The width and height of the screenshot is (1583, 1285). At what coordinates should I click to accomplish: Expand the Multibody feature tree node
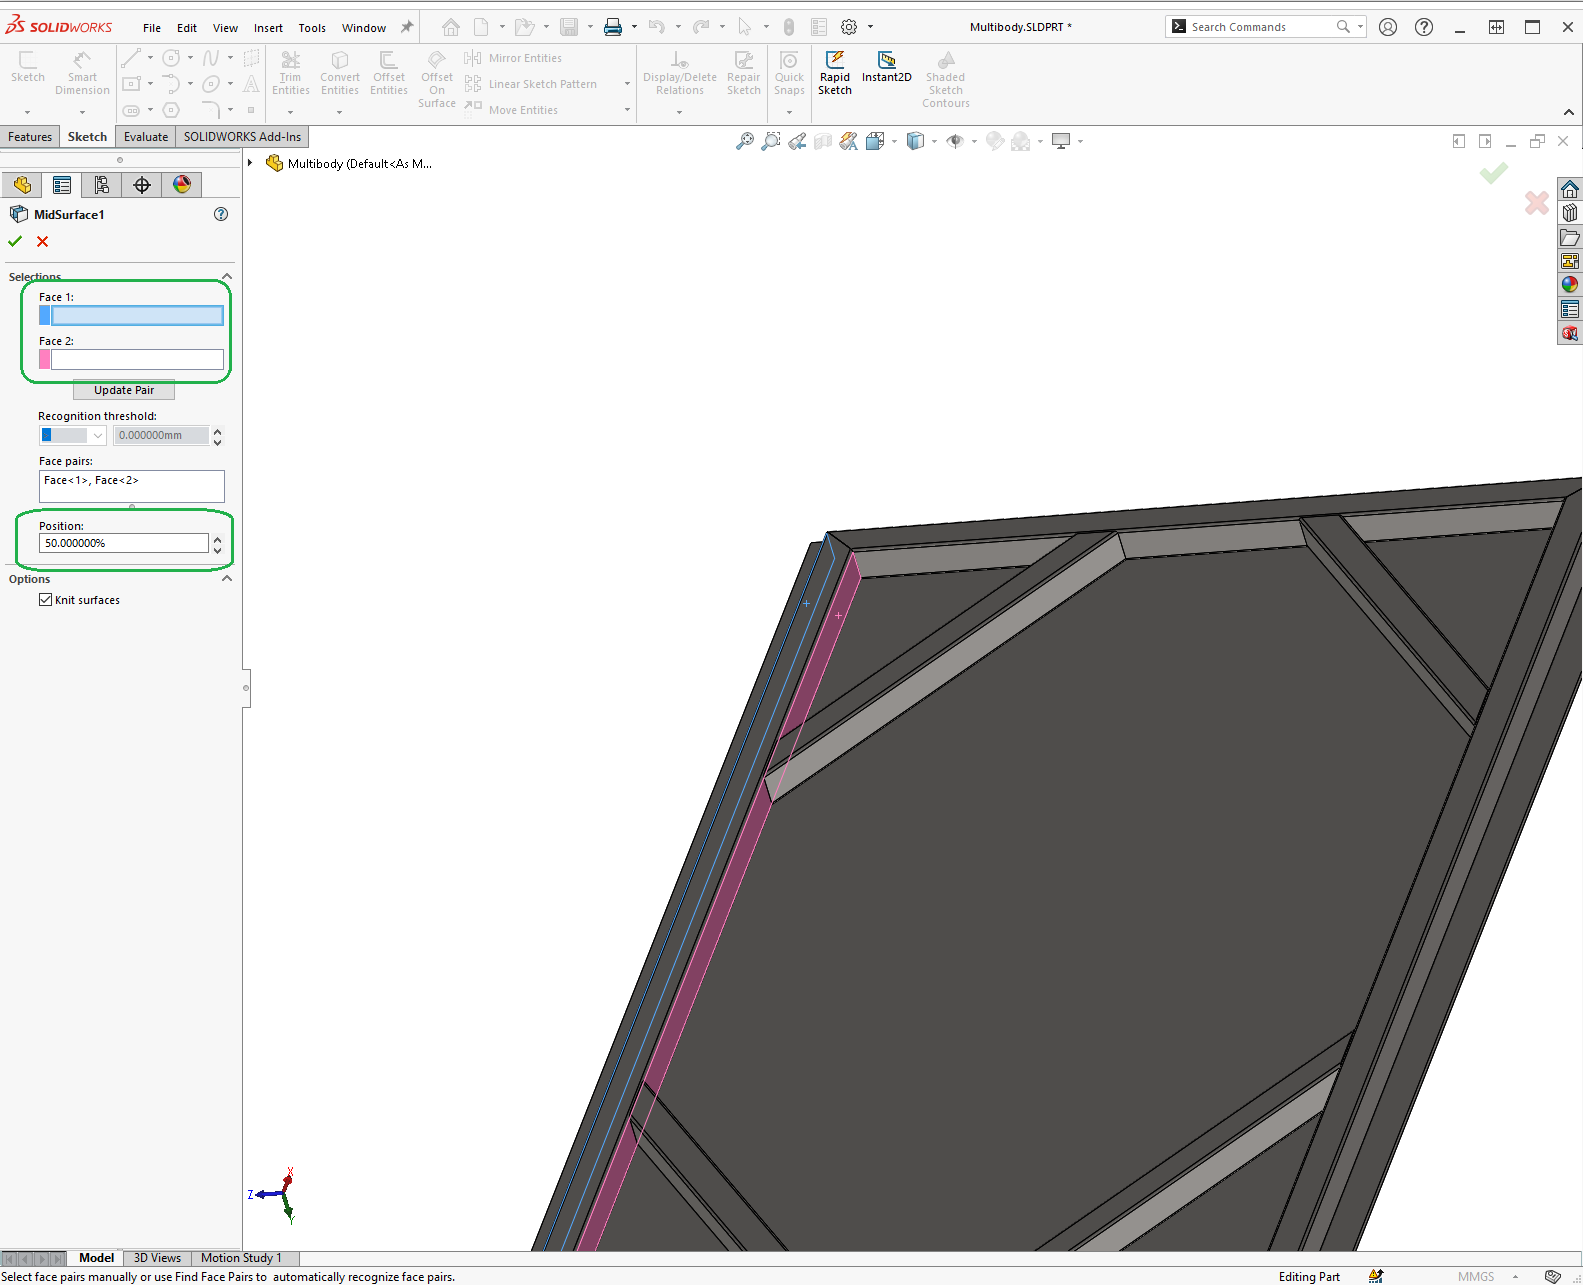(x=251, y=163)
